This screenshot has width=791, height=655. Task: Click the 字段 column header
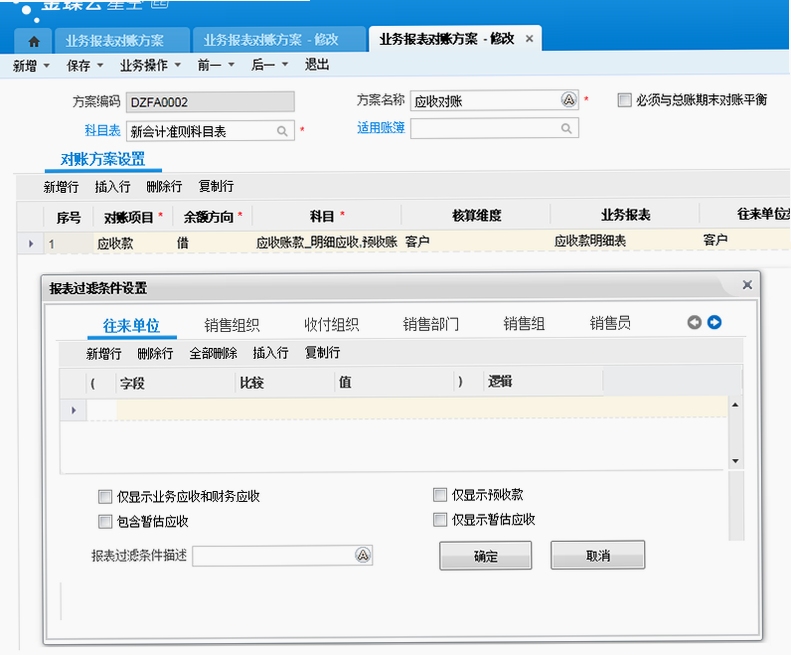(176, 383)
